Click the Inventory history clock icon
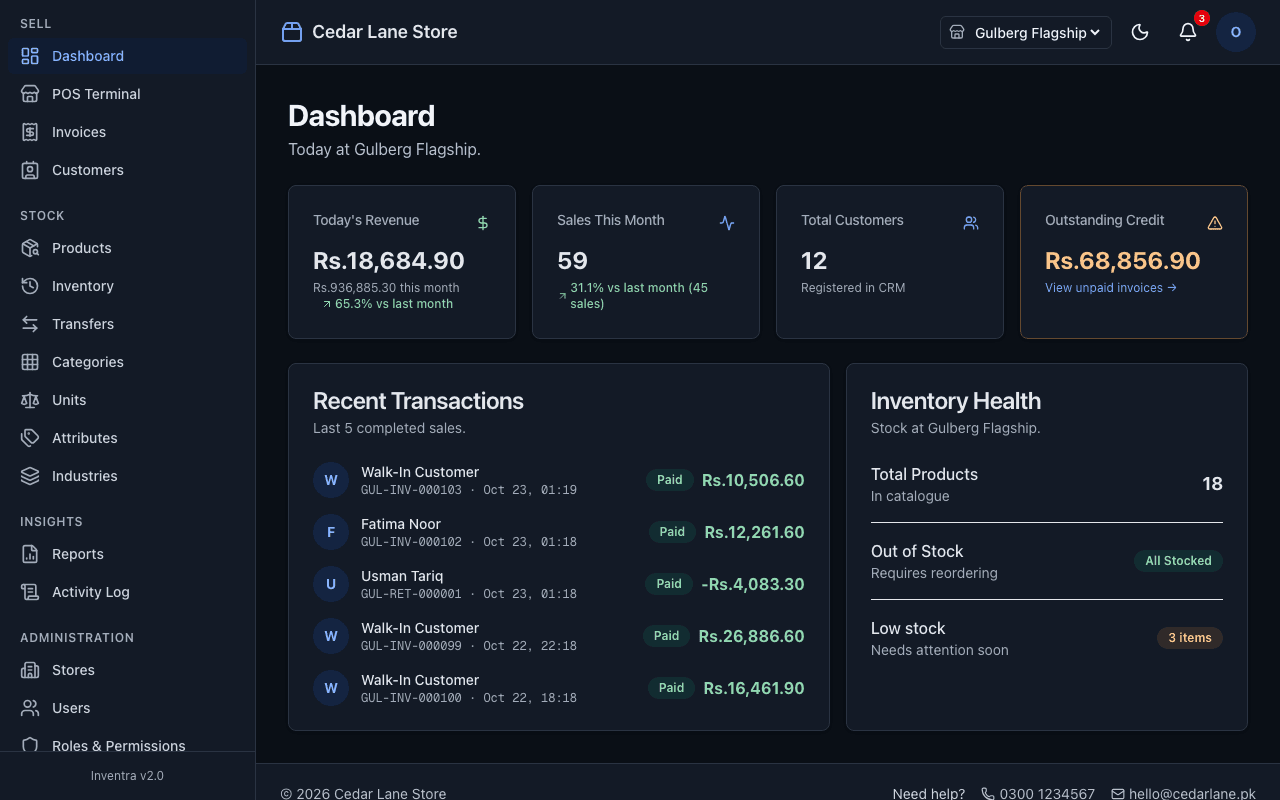Screen dimensions: 1280x800 tap(30, 286)
